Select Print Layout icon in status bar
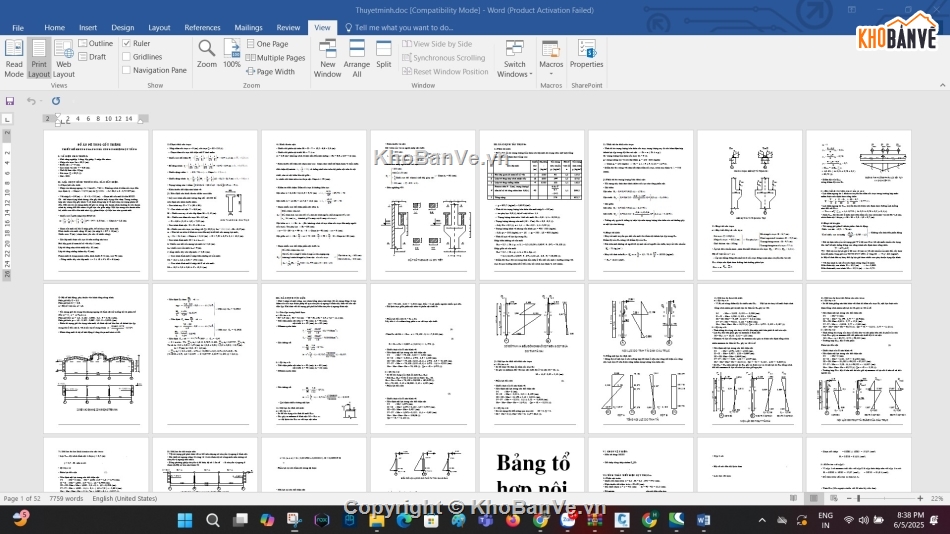The width and height of the screenshot is (950, 534). [x=814, y=498]
